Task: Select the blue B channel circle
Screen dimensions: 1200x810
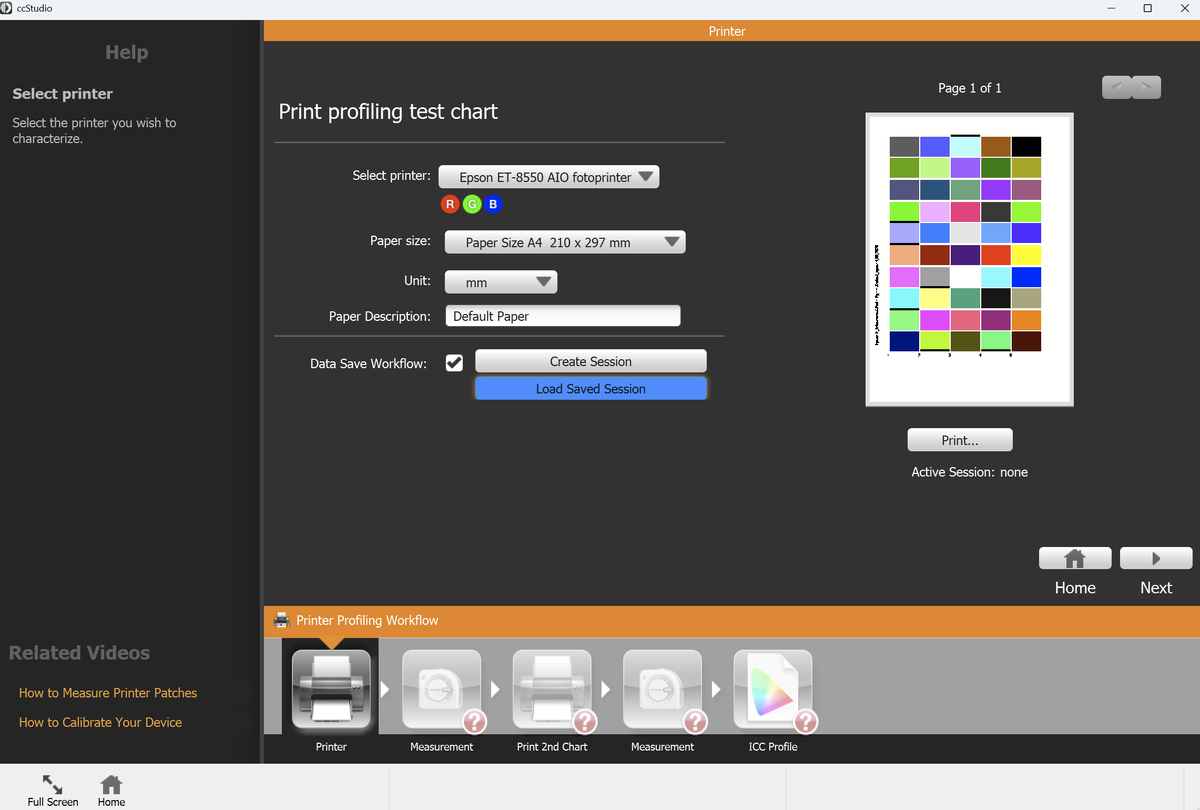Action: [492, 205]
